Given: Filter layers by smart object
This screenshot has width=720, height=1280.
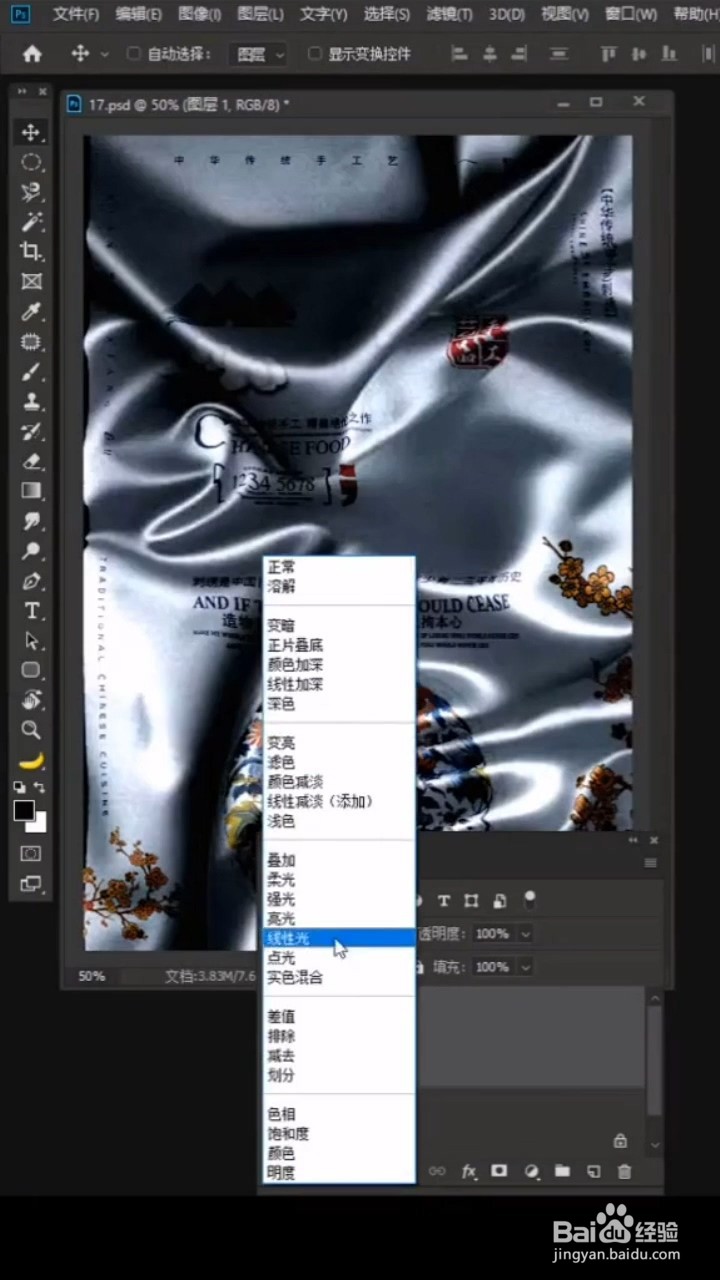Looking at the screenshot, I should pos(500,901).
